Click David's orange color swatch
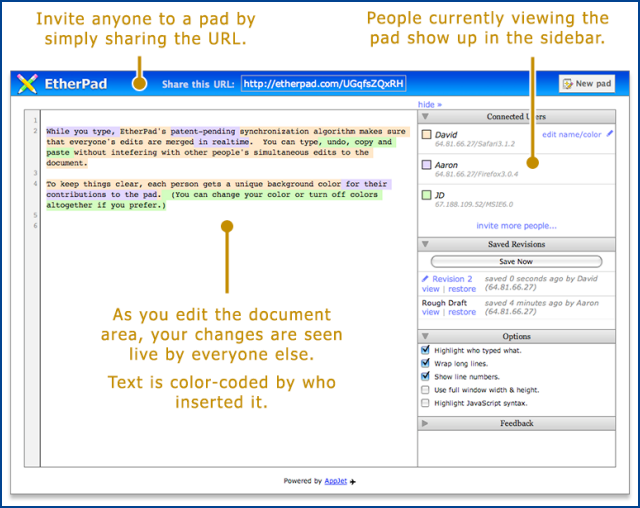This screenshot has width=640, height=508. click(427, 134)
